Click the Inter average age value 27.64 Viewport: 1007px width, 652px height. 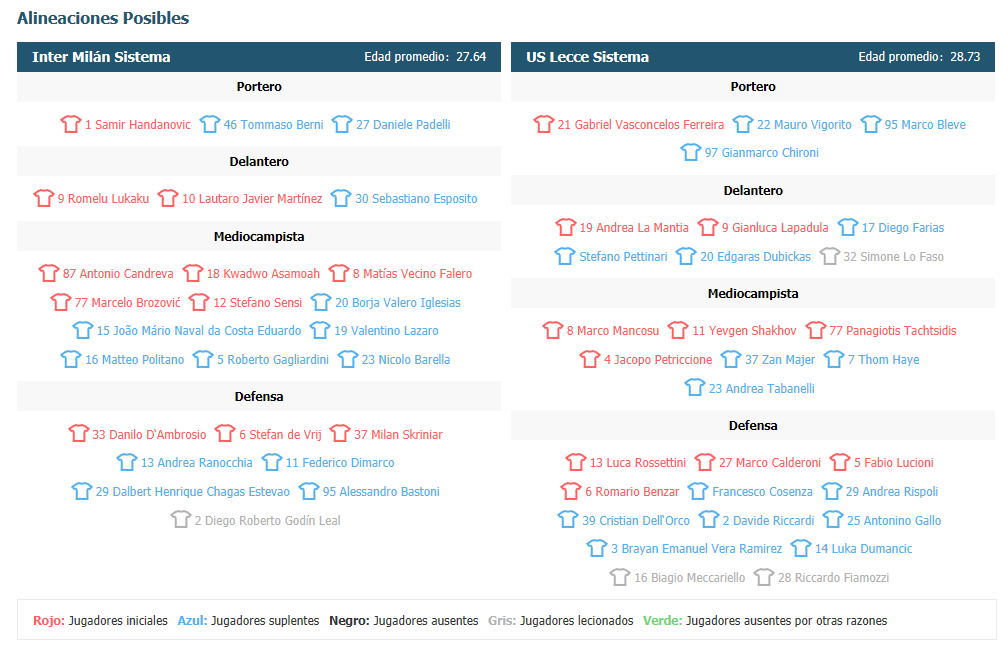[471, 57]
